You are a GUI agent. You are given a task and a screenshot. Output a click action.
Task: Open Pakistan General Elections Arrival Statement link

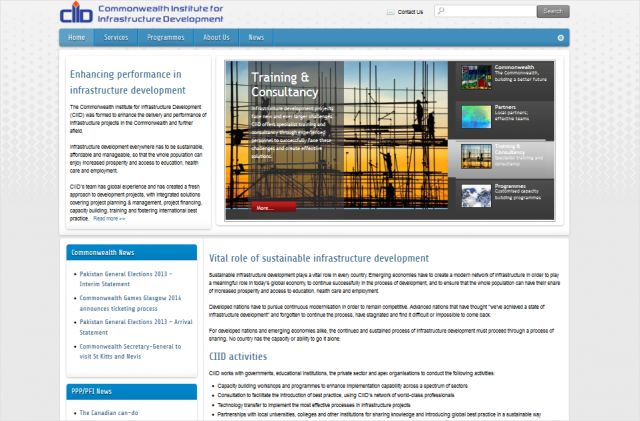click(136, 327)
